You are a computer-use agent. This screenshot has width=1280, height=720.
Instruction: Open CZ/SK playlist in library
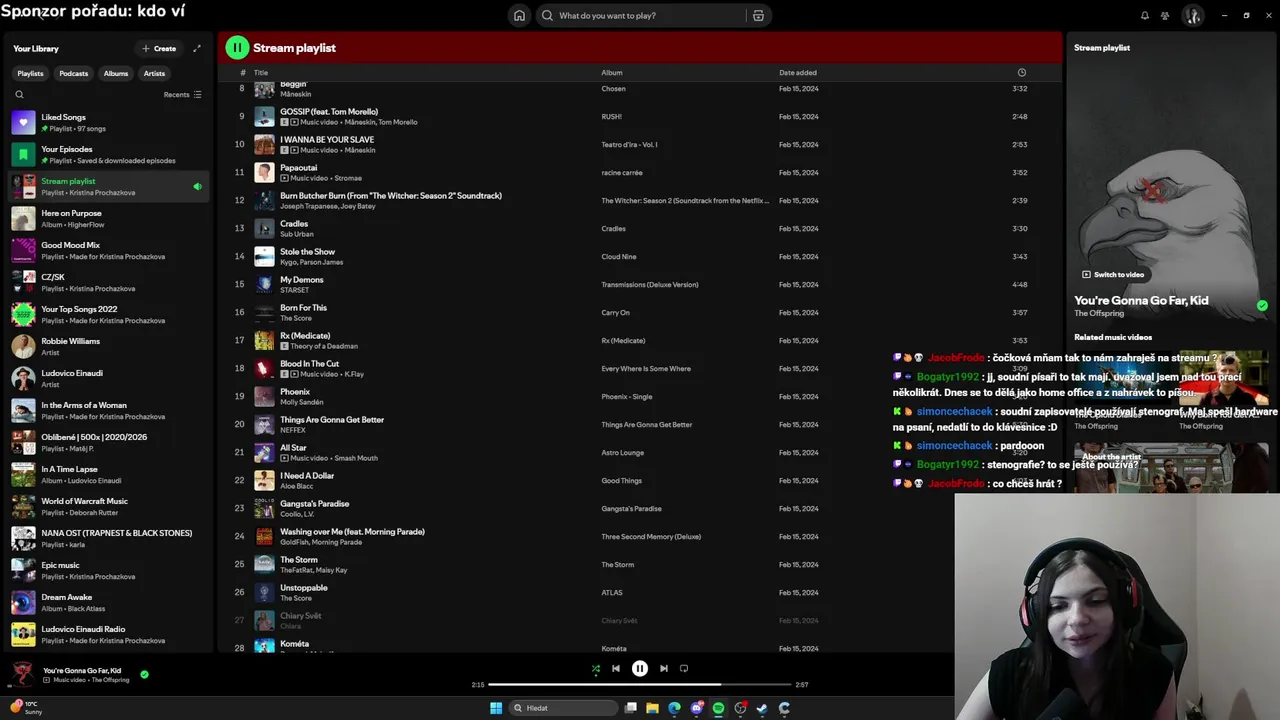click(x=110, y=283)
